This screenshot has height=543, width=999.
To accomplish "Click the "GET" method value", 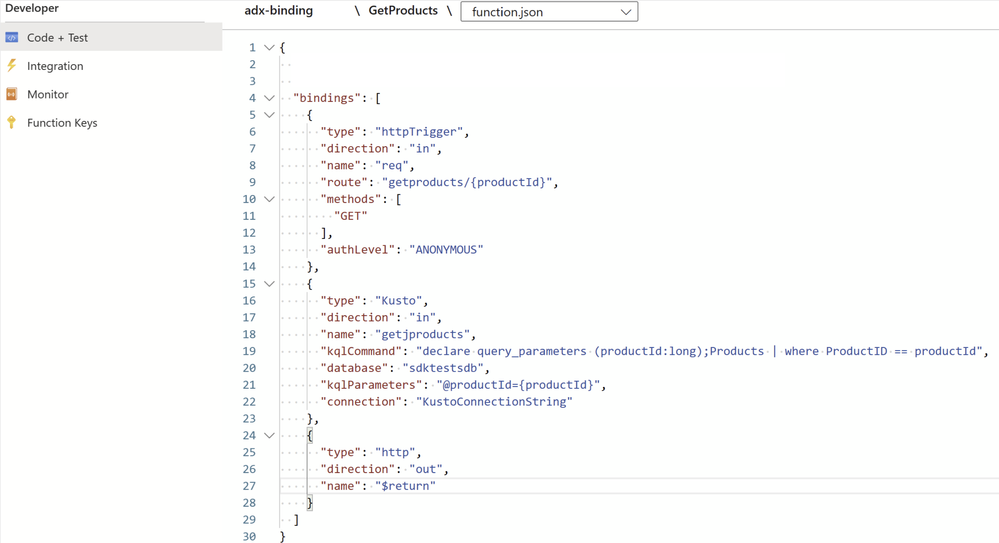I will pos(351,216).
